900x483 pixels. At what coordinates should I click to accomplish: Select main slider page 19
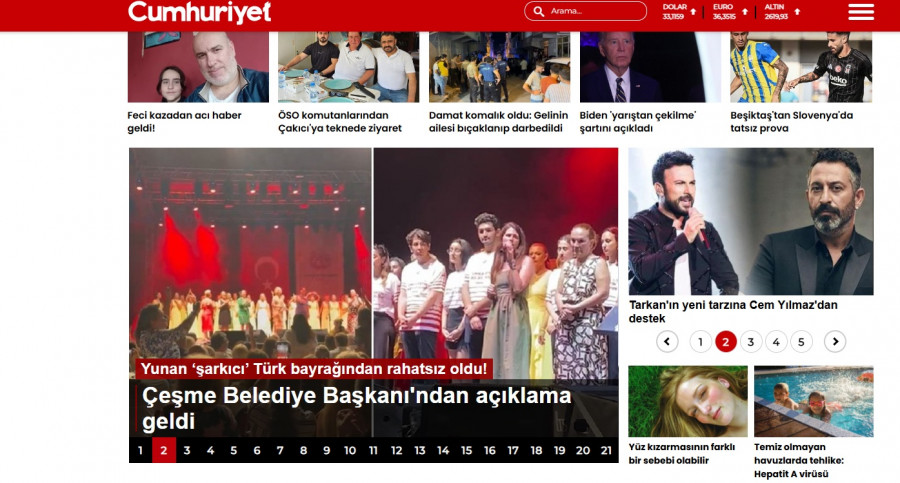[560, 450]
